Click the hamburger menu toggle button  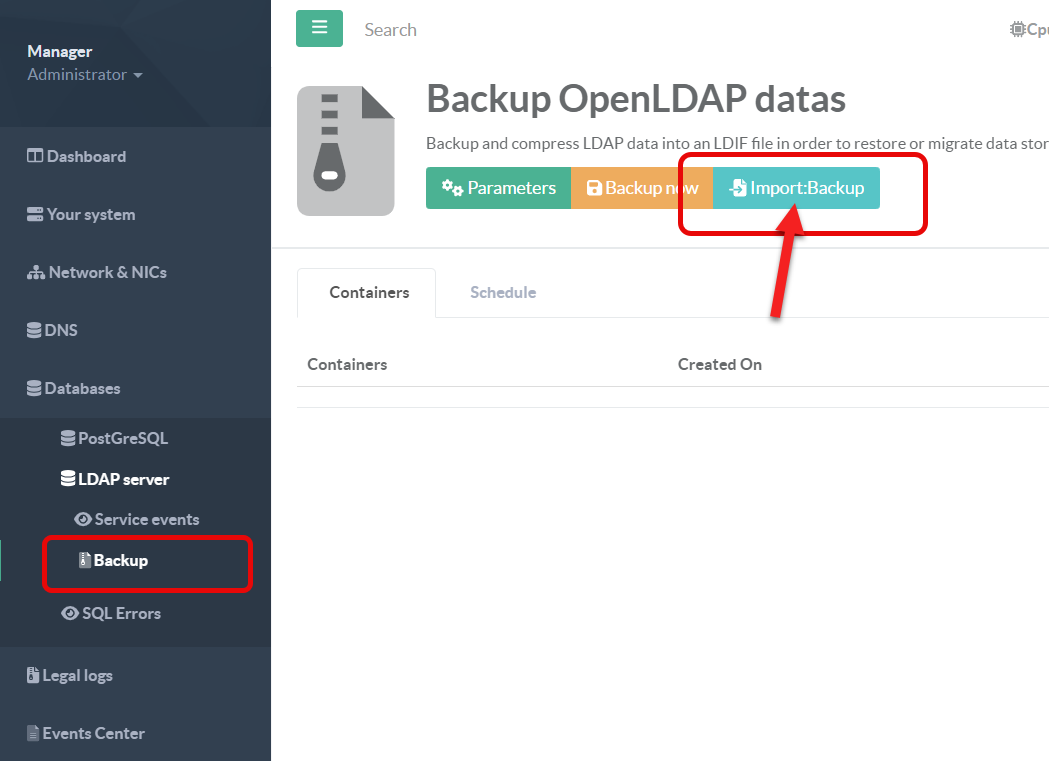pos(319,28)
